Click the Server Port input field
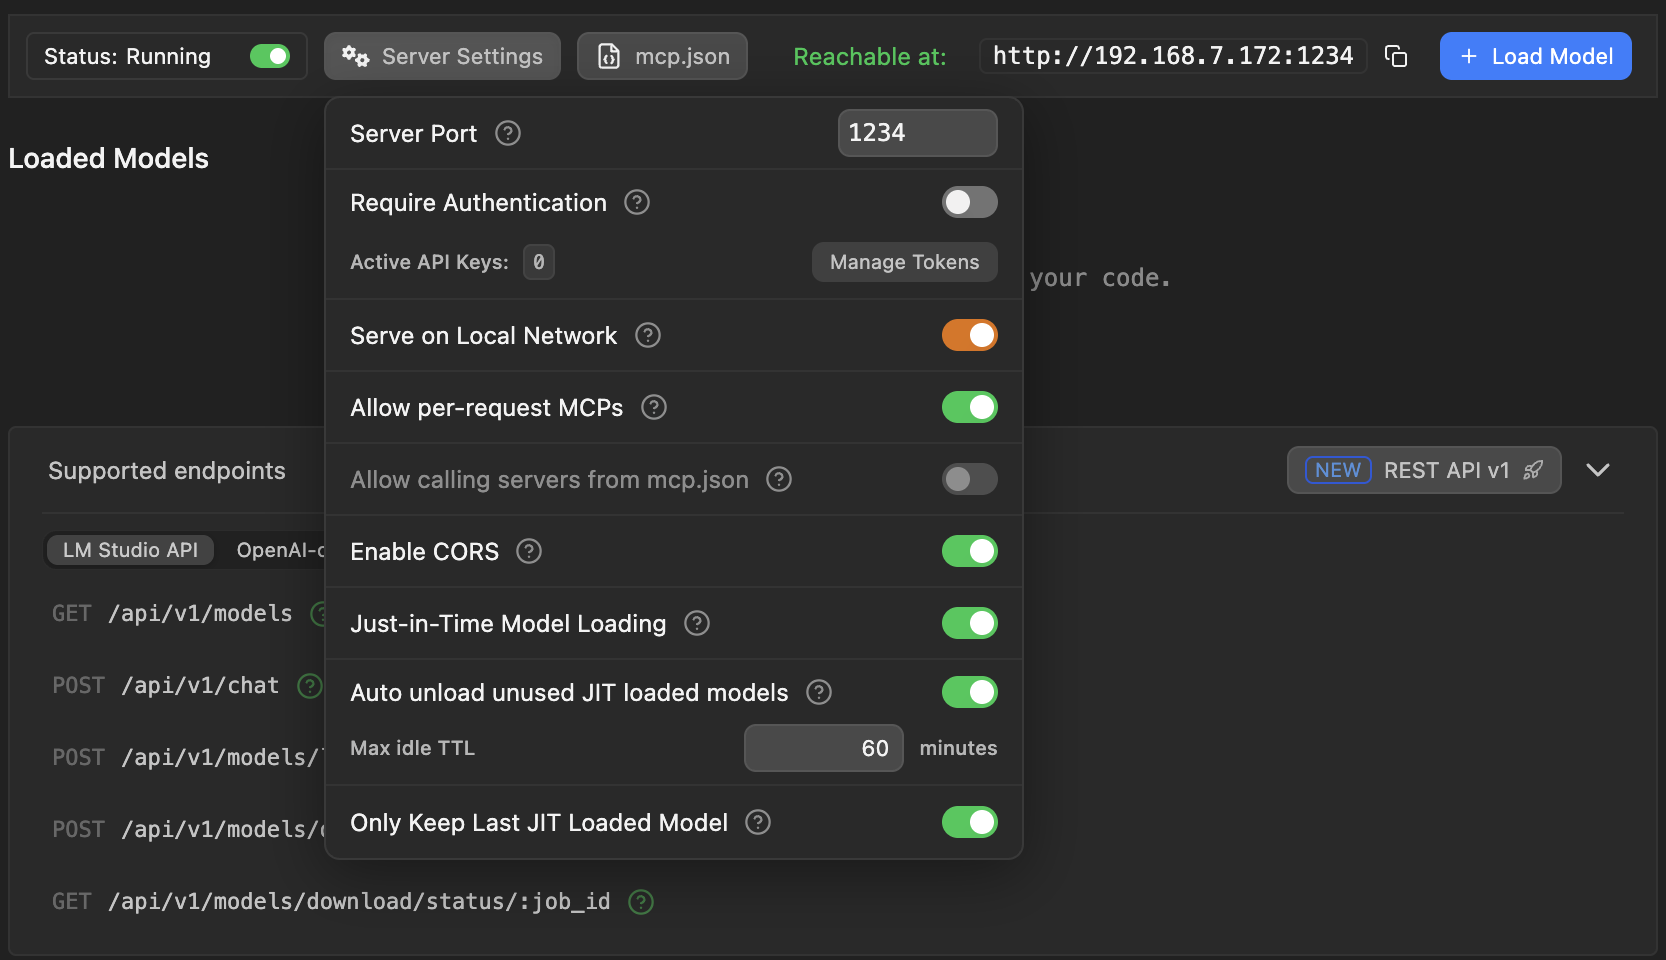 pos(916,132)
